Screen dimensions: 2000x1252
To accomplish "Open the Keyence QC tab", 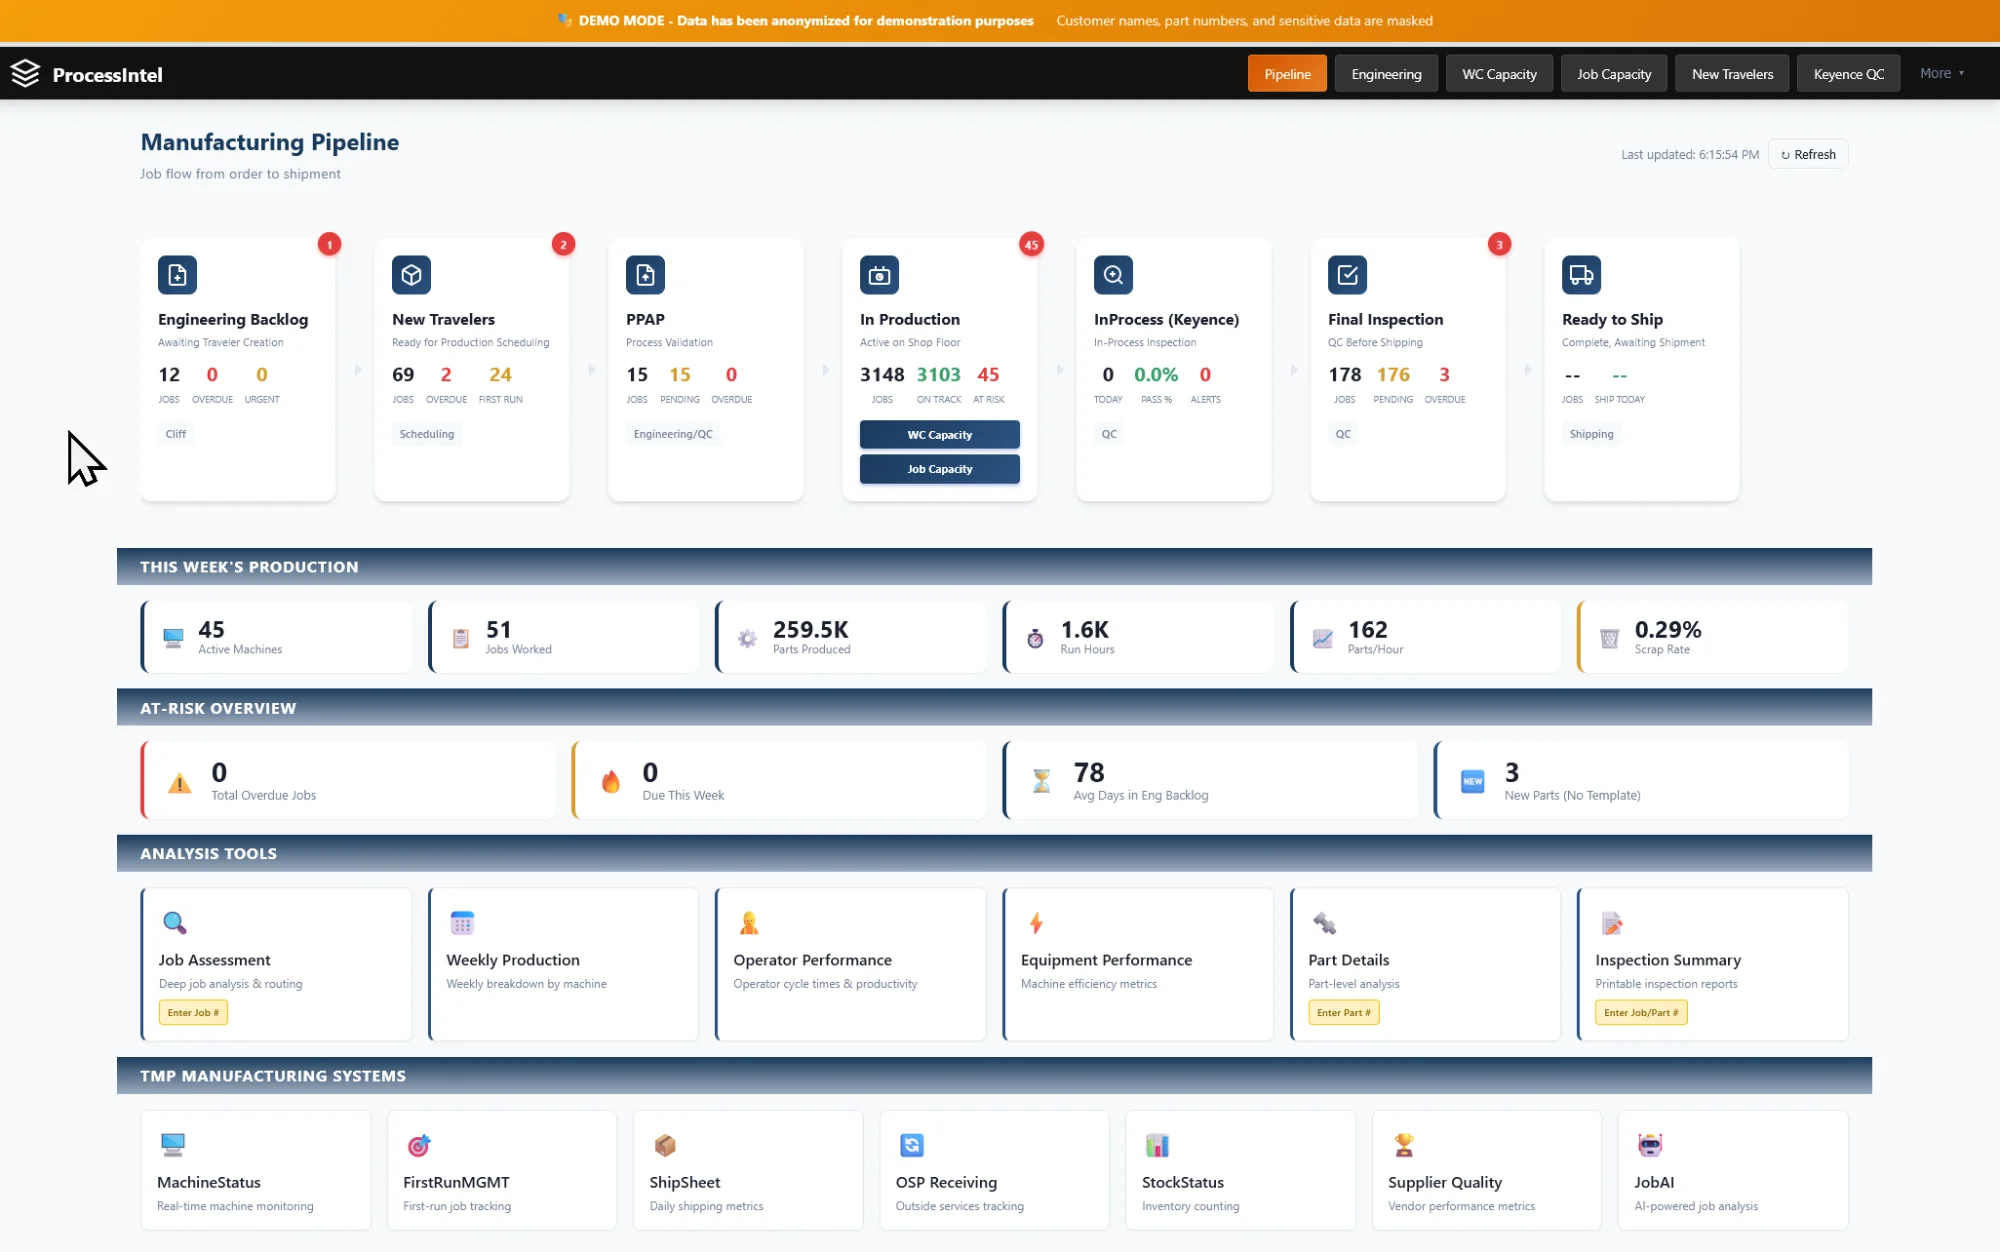I will coord(1848,73).
